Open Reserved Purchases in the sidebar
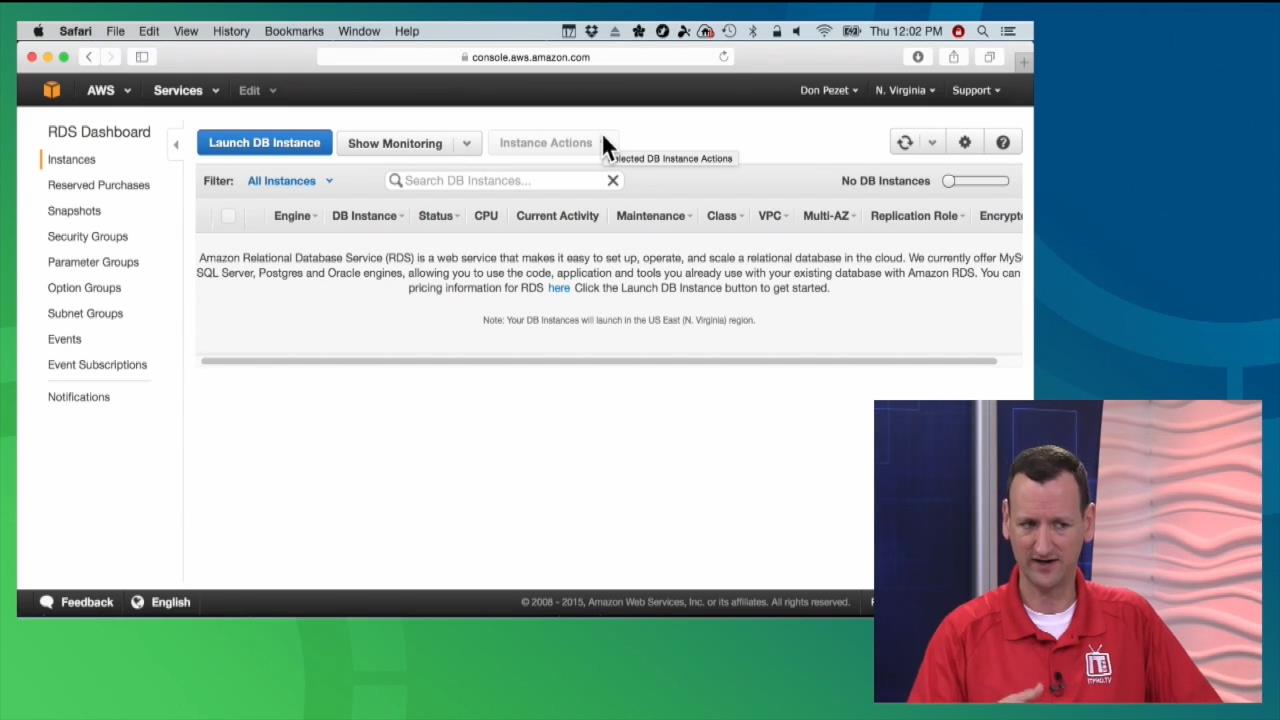This screenshot has height=720, width=1280. 99,185
